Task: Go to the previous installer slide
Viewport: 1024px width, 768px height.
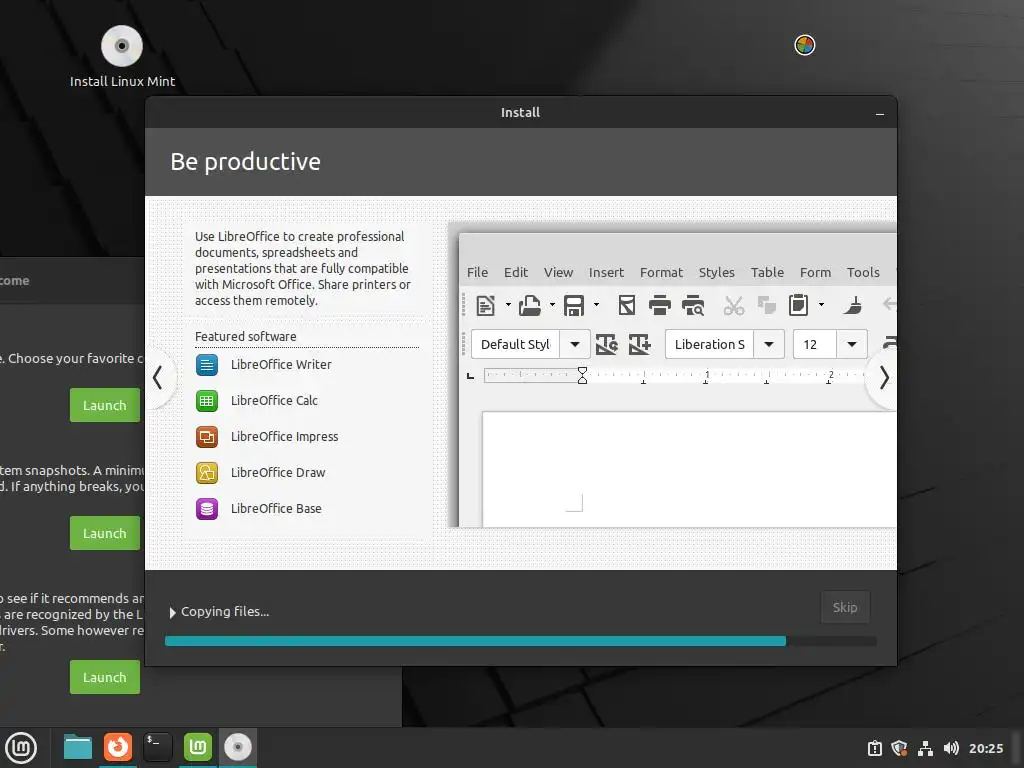Action: 157,377
